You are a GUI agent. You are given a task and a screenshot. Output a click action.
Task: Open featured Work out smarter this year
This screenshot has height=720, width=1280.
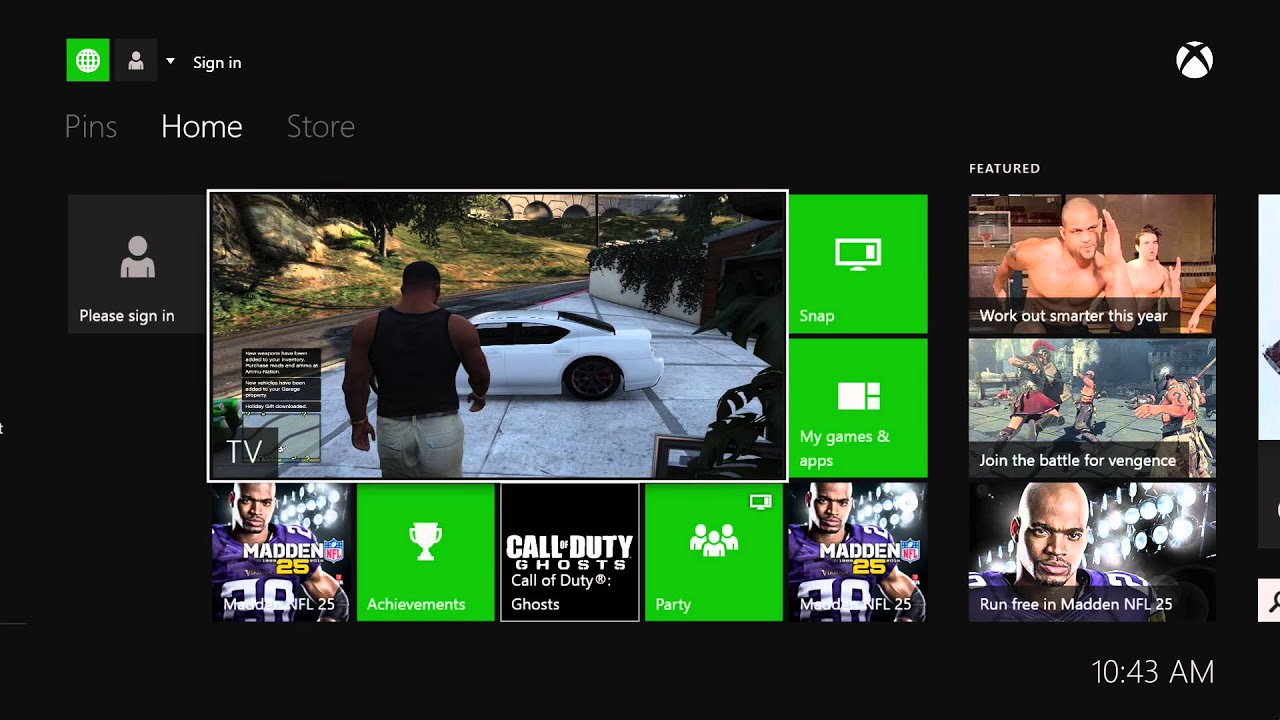1092,264
